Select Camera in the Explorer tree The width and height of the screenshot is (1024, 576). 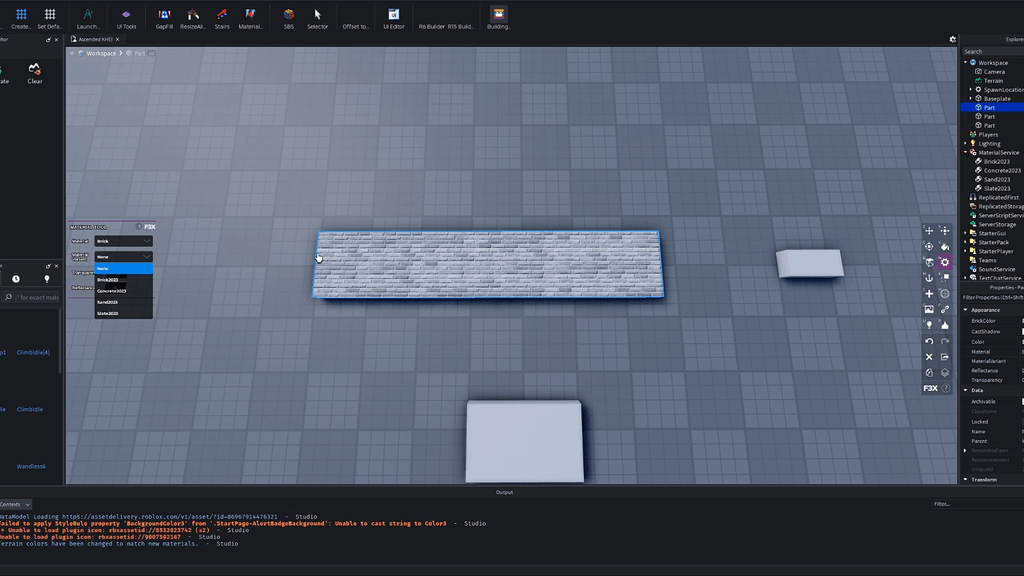click(x=994, y=72)
